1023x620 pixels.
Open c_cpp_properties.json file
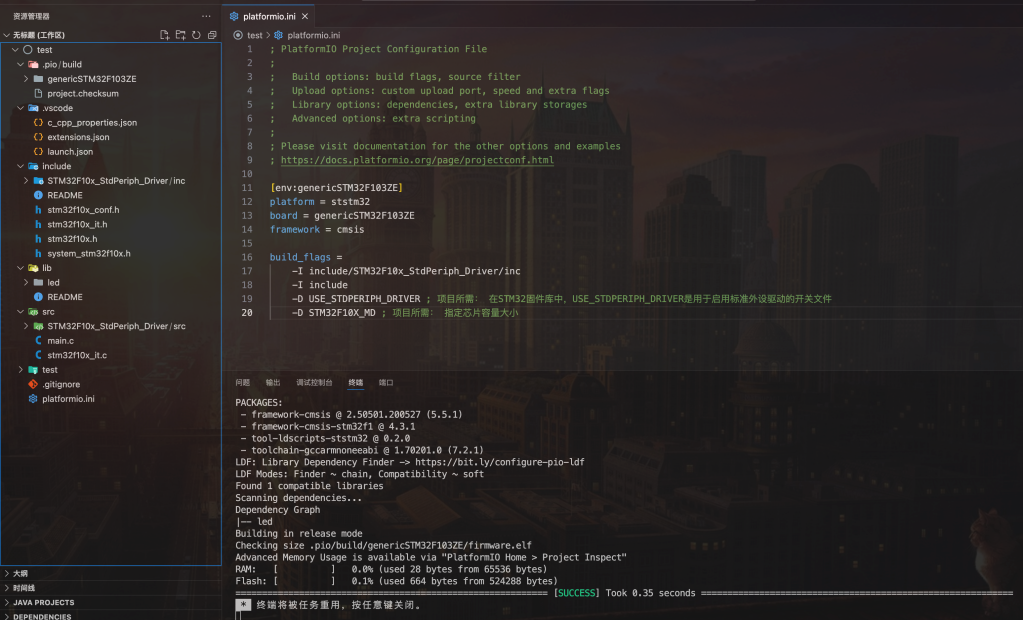(92, 123)
